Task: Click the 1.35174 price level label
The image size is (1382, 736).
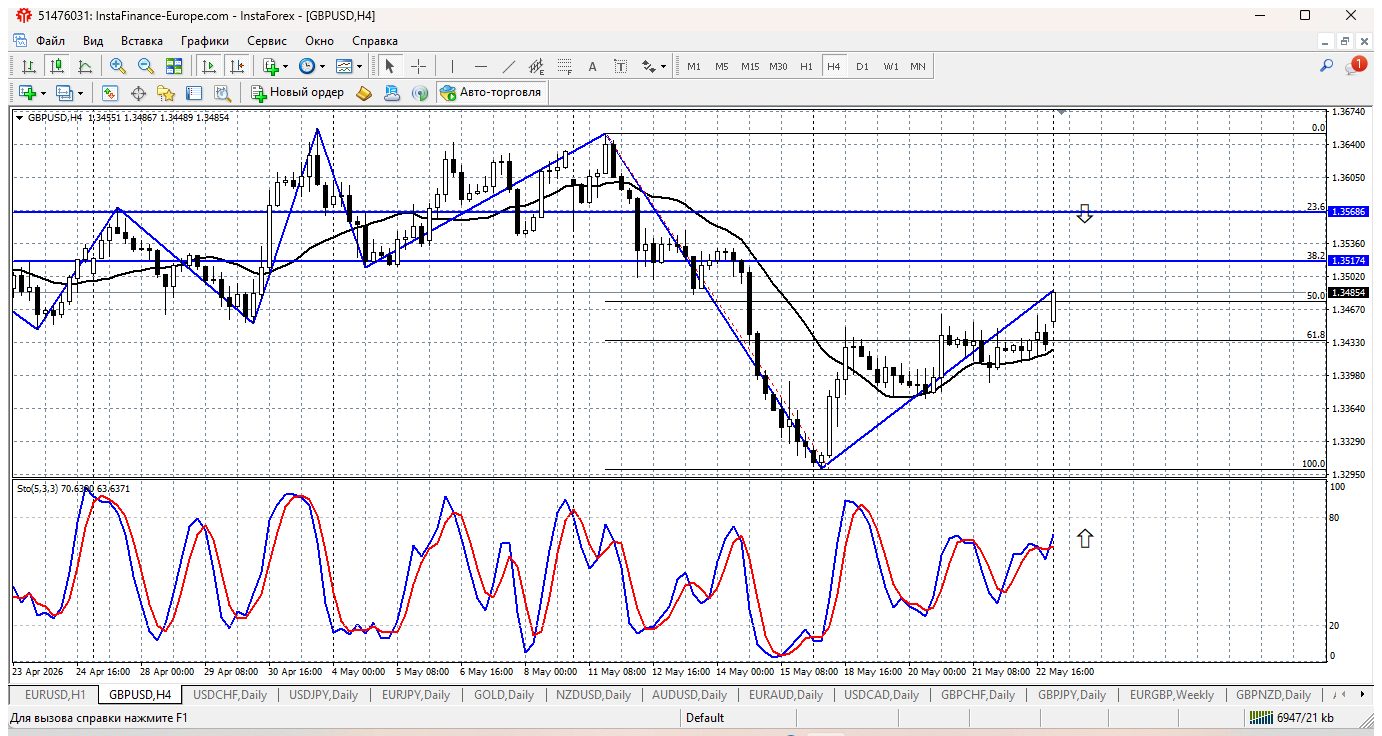Action: [1348, 261]
